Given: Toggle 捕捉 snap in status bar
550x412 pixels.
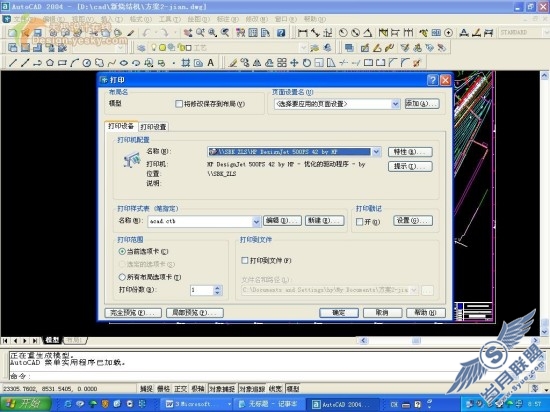Looking at the screenshot, I should pyautogui.click(x=146, y=389).
